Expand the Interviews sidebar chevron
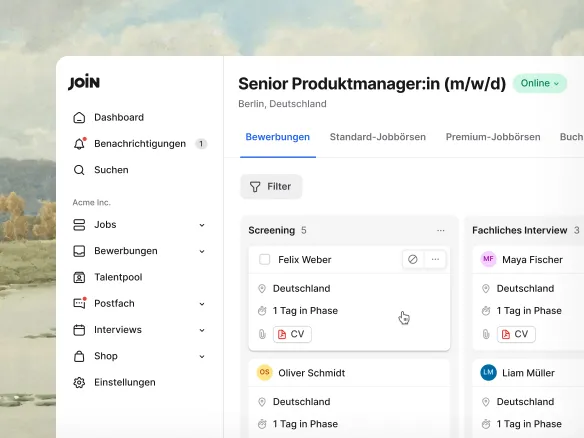 [202, 330]
